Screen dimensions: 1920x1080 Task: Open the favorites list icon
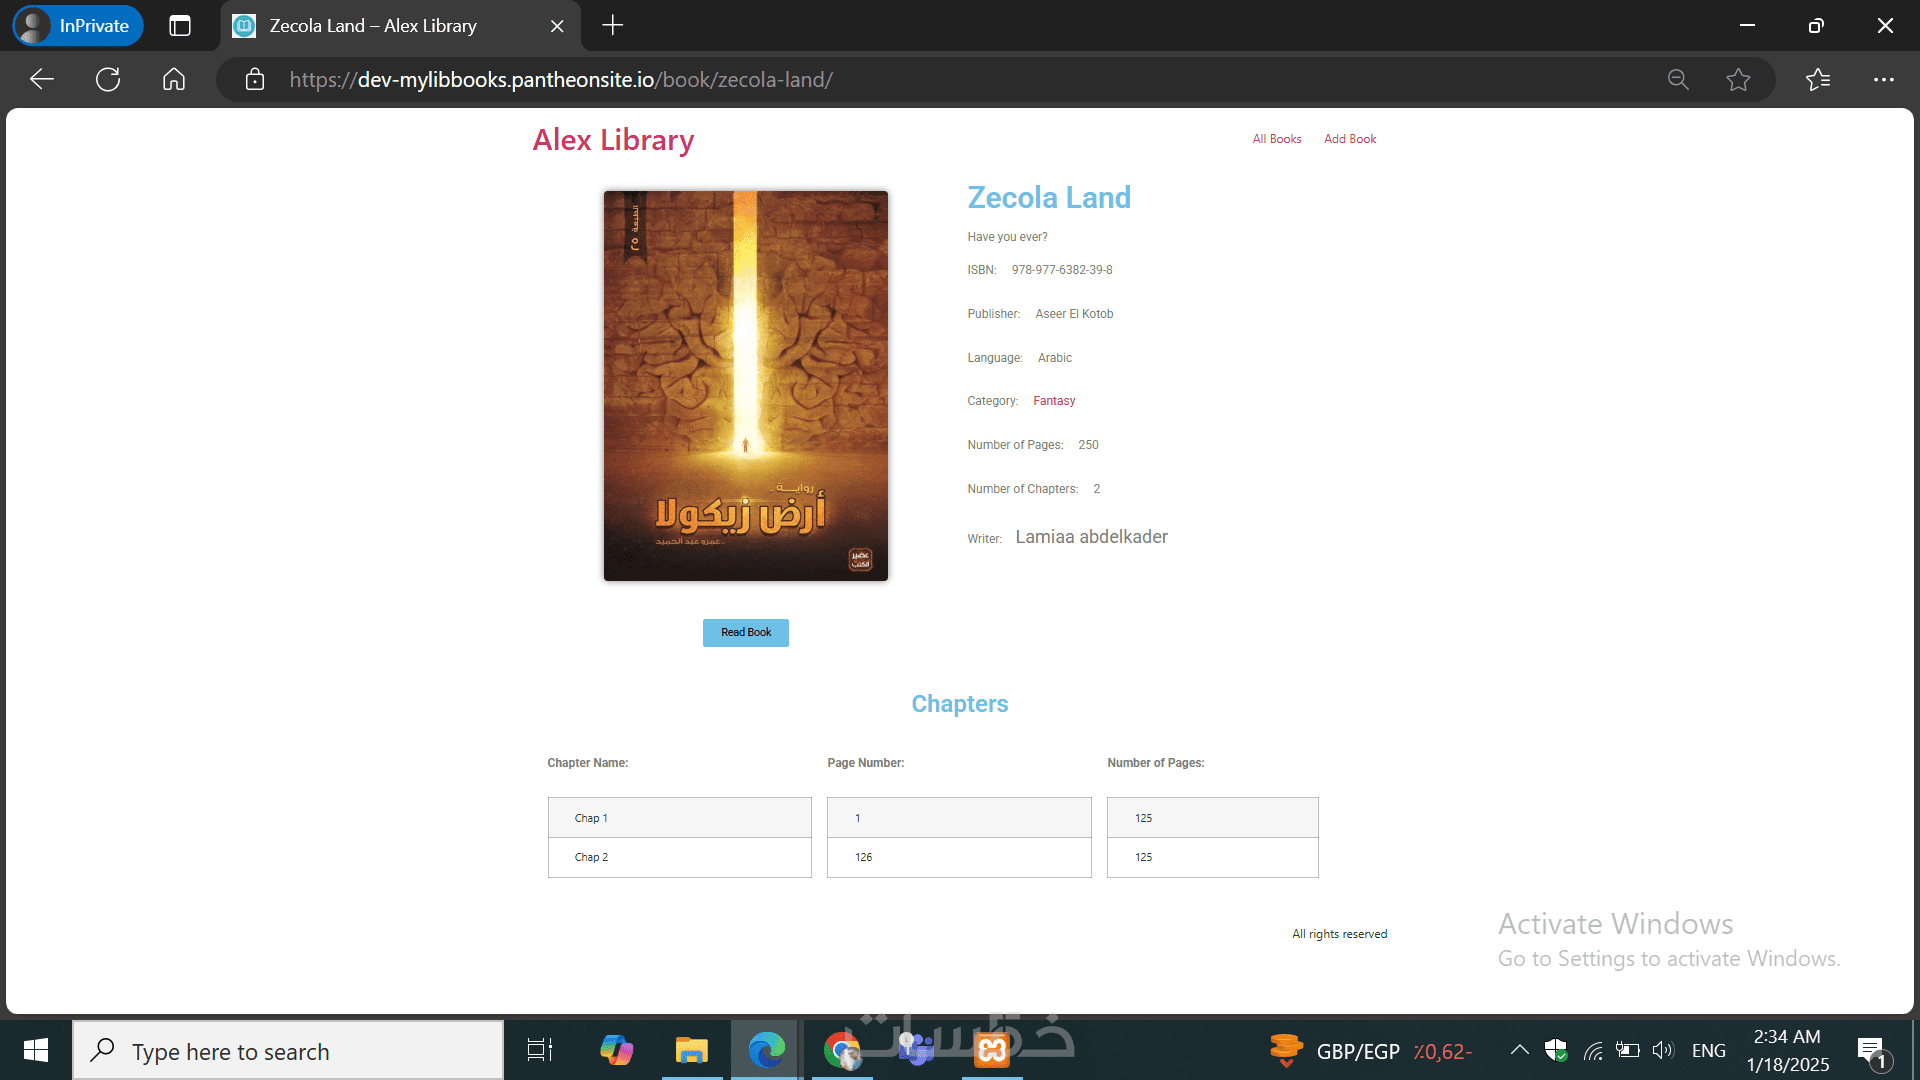pyautogui.click(x=1818, y=80)
